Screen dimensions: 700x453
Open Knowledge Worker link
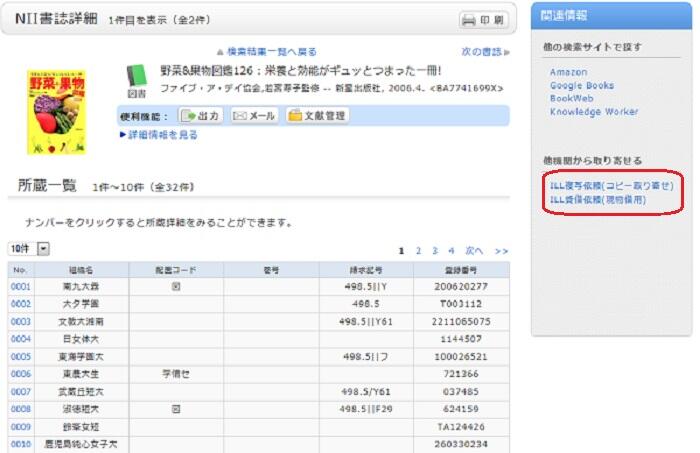594,112
